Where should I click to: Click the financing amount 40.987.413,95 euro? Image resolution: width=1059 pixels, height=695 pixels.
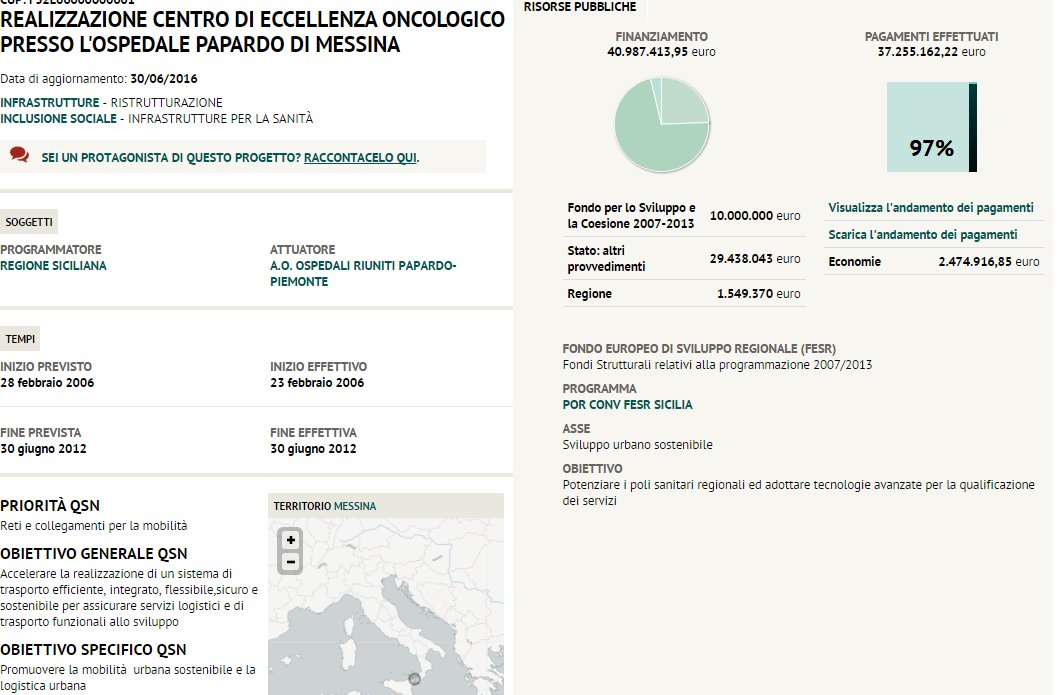click(661, 51)
